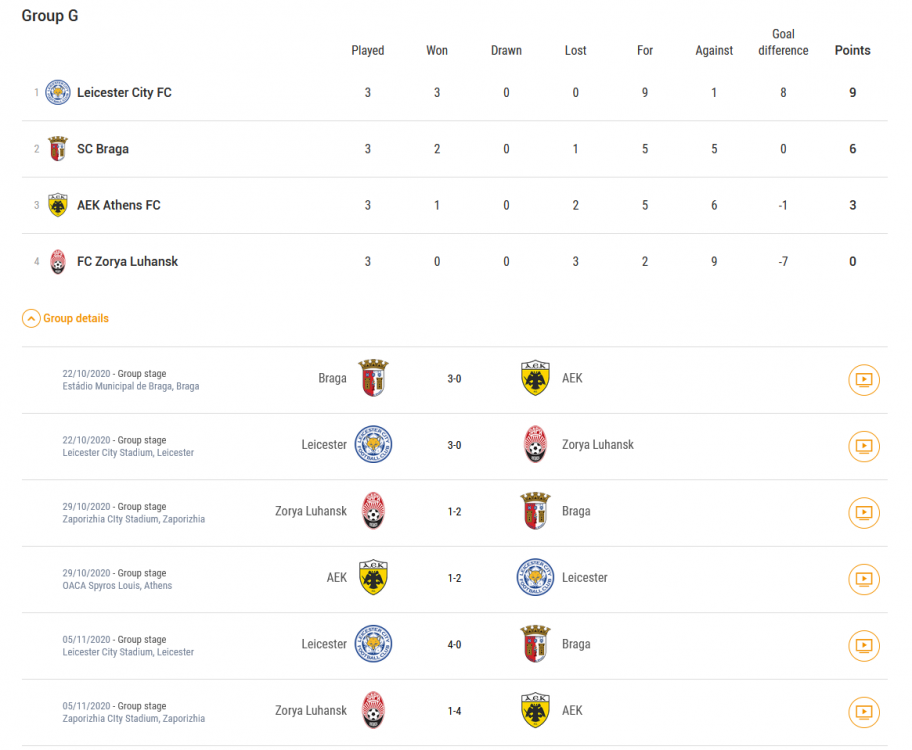Click FC Zorya Luhansk crest in standings
The image size is (912, 750).
point(58,261)
